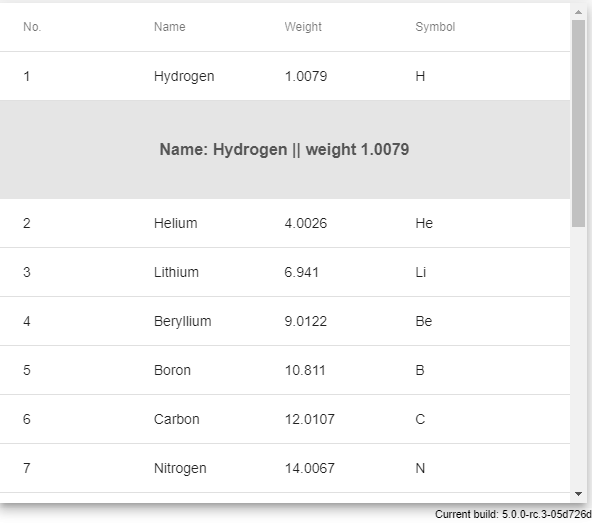Image resolution: width=592 pixels, height=524 pixels.
Task: Click weight value 9.0122
Action: 306,321
